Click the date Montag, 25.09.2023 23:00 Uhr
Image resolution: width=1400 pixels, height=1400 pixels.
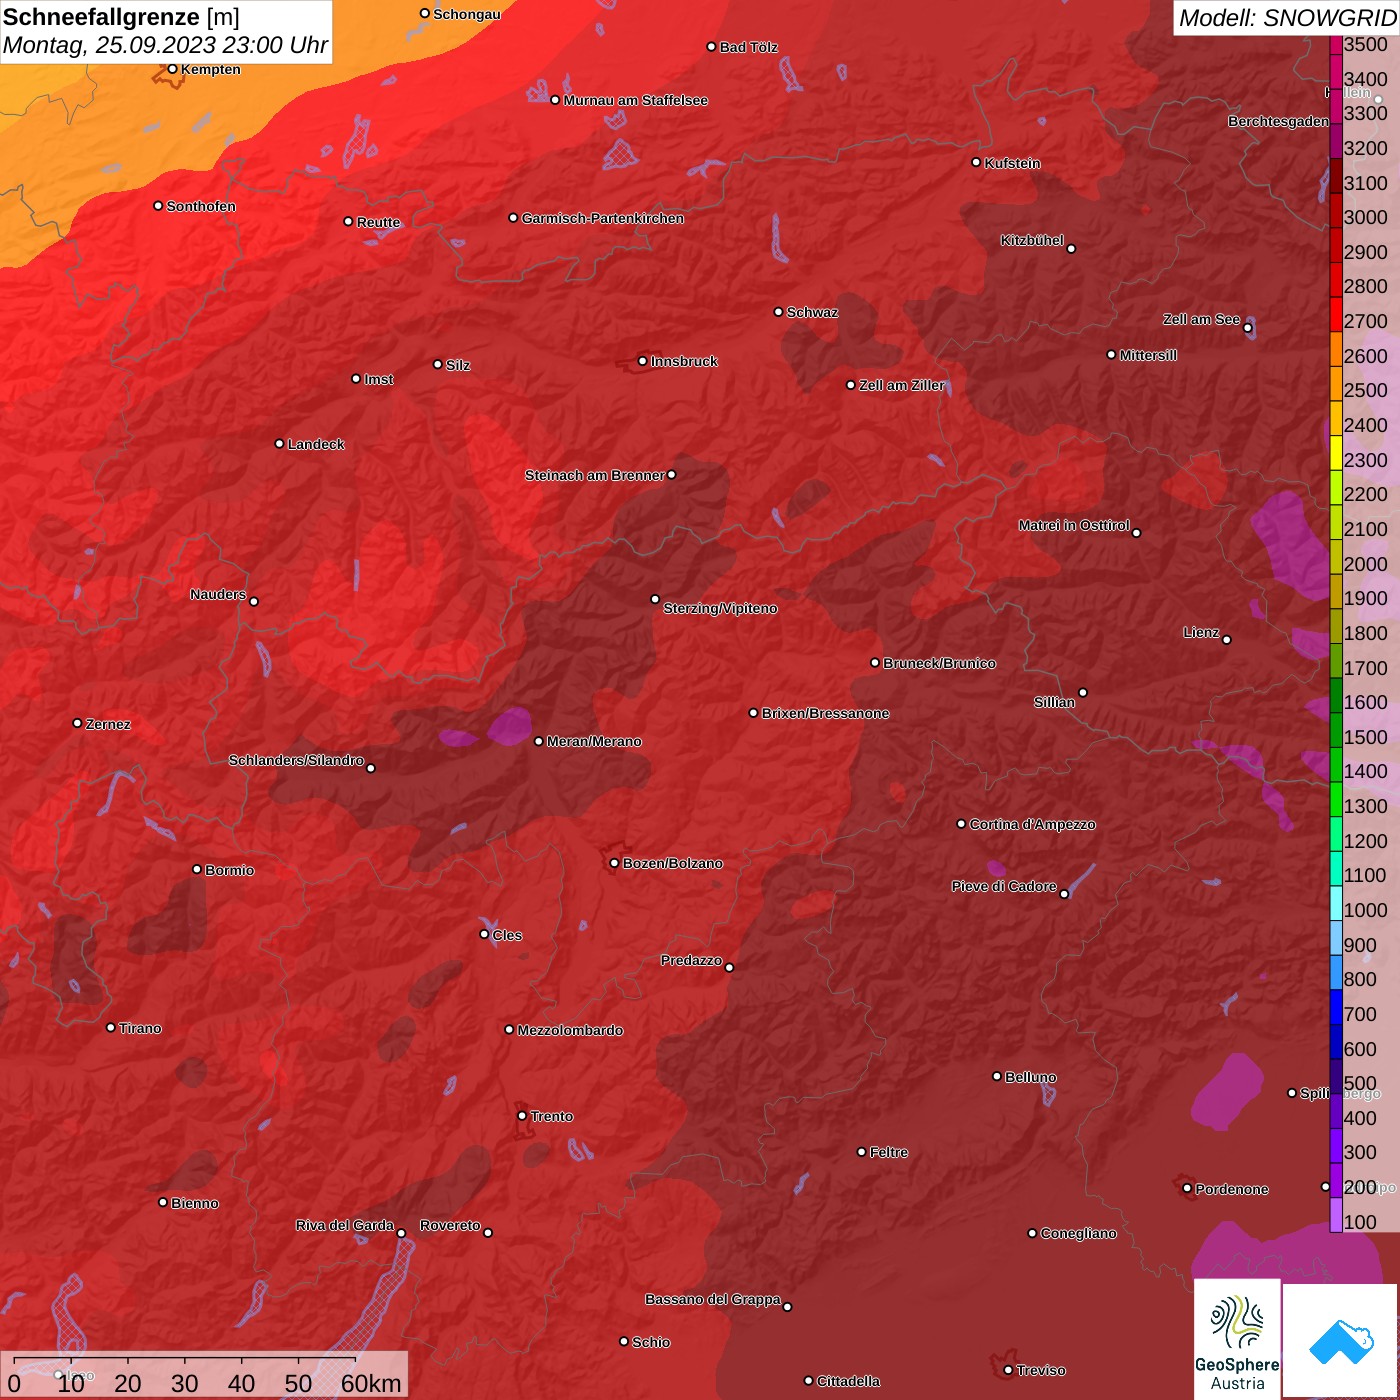[165, 45]
